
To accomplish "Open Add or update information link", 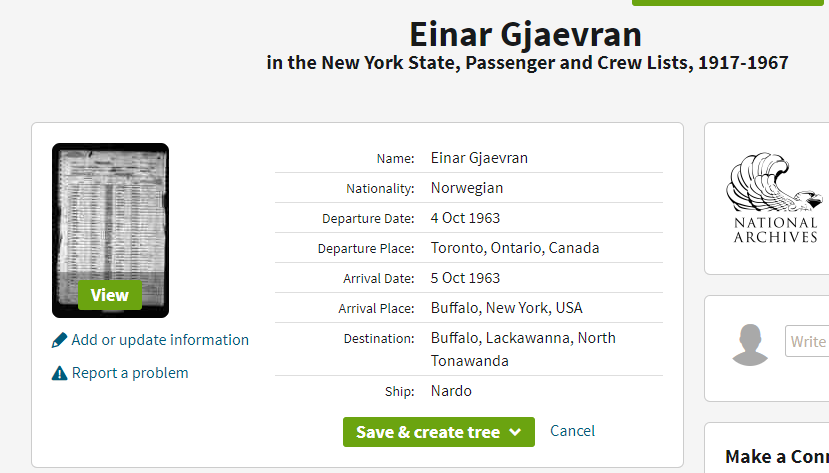I will (160, 340).
